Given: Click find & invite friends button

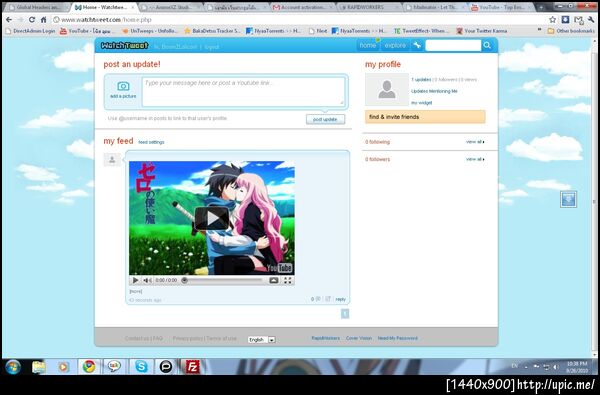Looking at the screenshot, I should (x=425, y=117).
